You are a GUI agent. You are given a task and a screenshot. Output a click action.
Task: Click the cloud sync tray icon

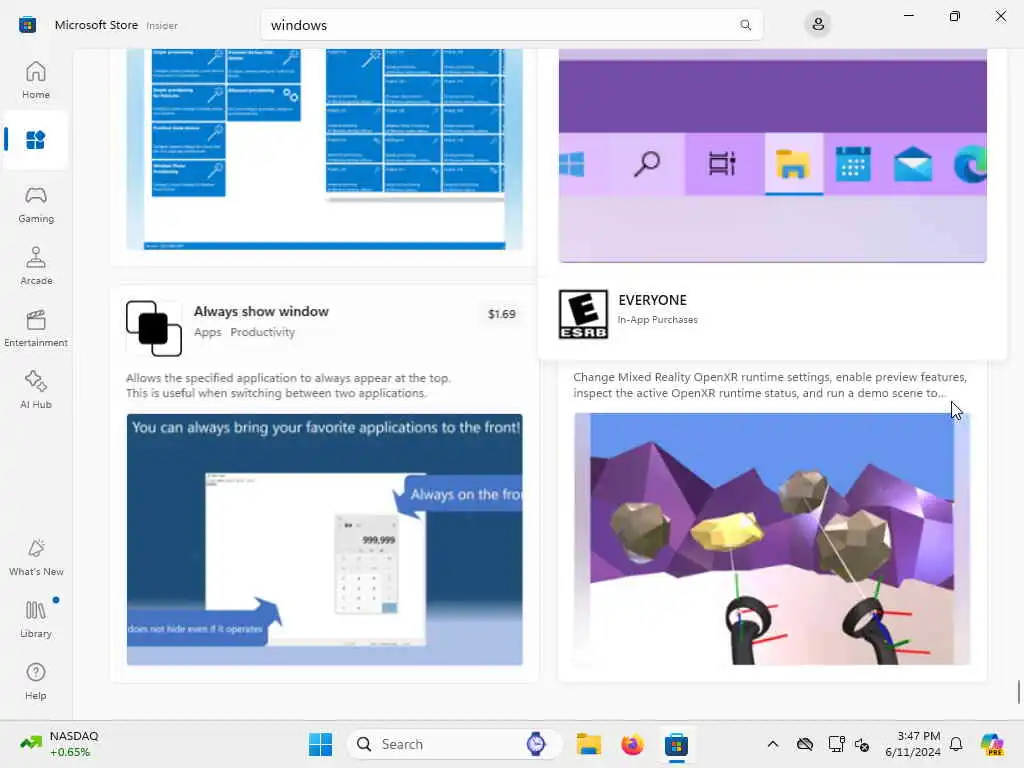805,744
